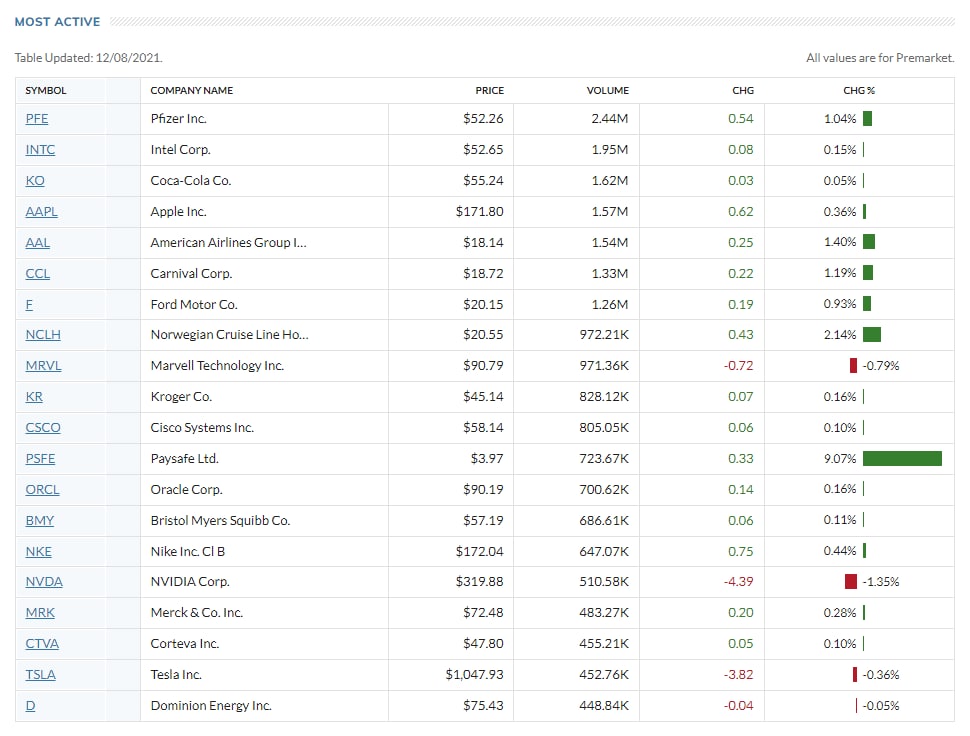Screen dimensions: 970x736
Task: Click the -1.35% change percentage for NVIDIA
Action: point(881,581)
